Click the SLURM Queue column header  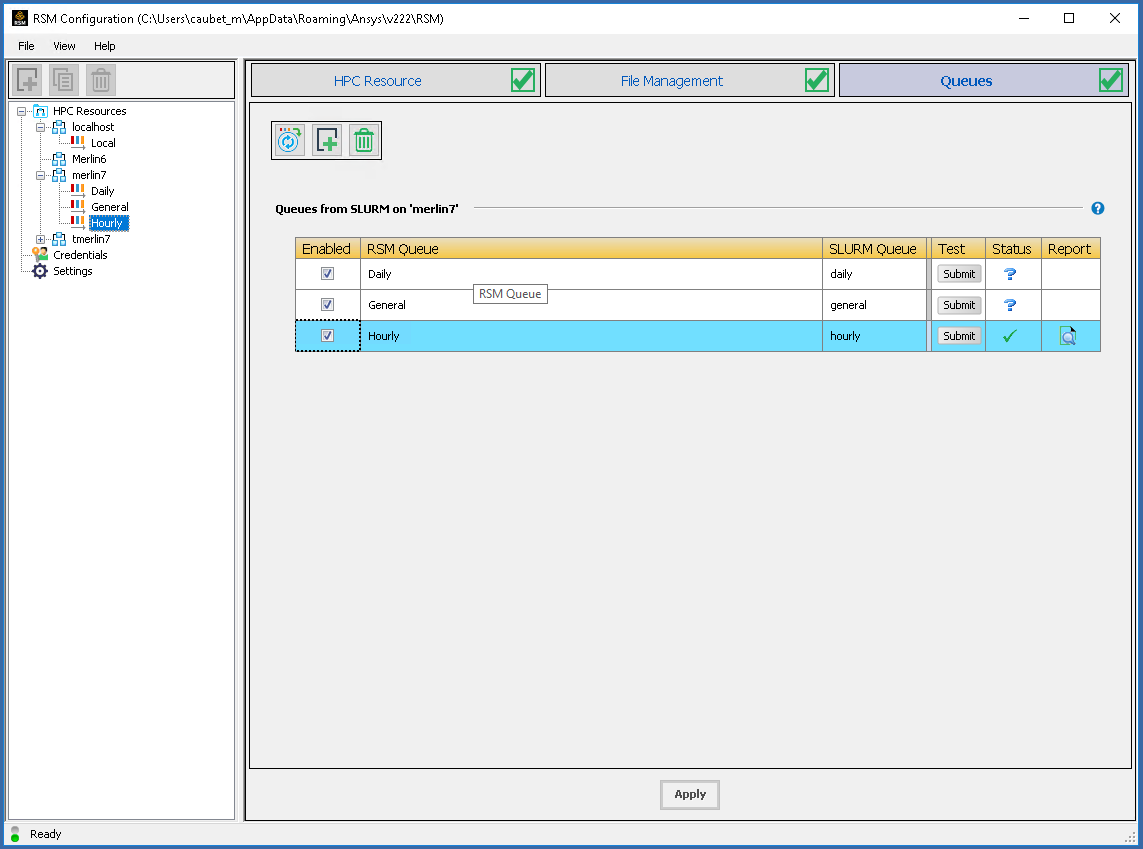873,249
